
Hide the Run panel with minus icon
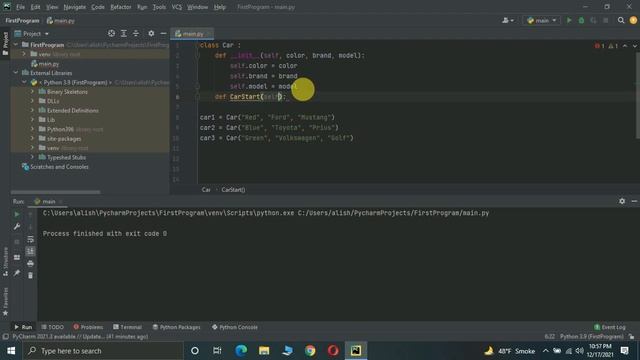click(634, 201)
